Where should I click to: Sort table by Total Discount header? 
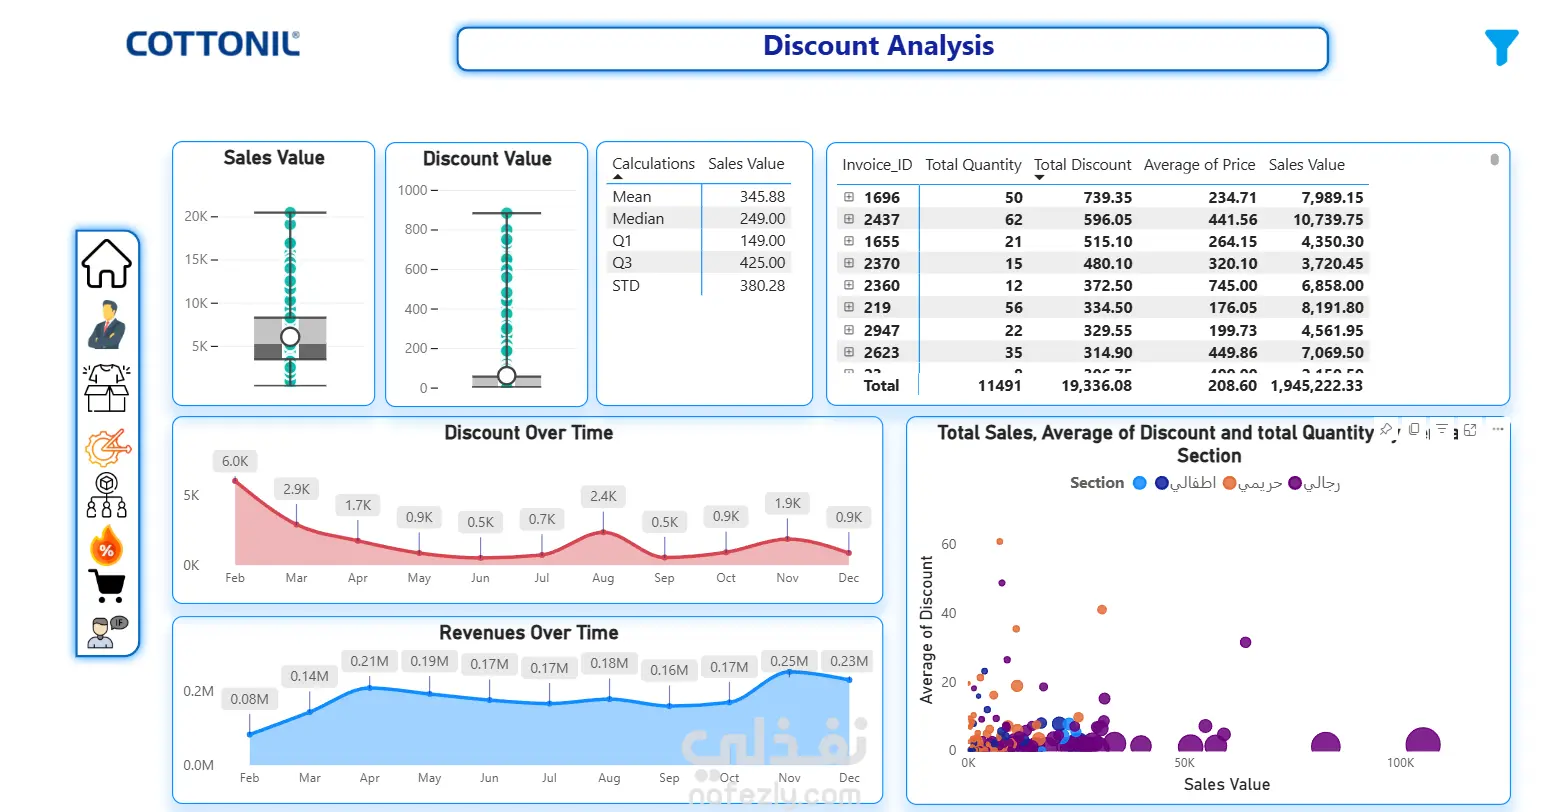click(x=1082, y=165)
